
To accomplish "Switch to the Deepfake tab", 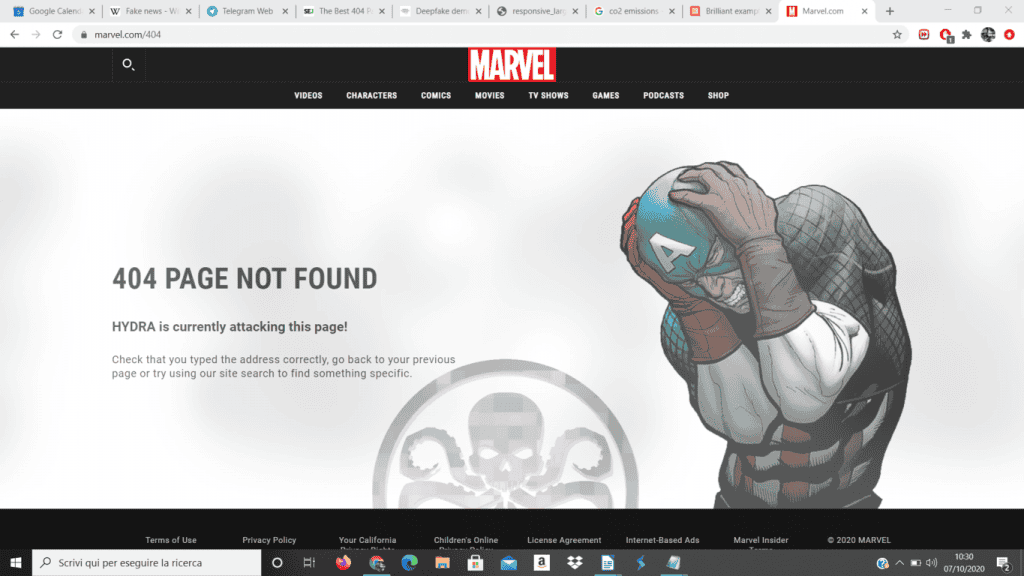I will 441,11.
